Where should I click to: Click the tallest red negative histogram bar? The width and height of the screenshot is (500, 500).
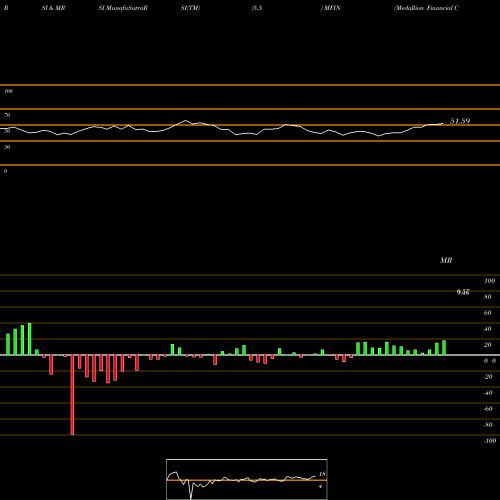[72, 395]
